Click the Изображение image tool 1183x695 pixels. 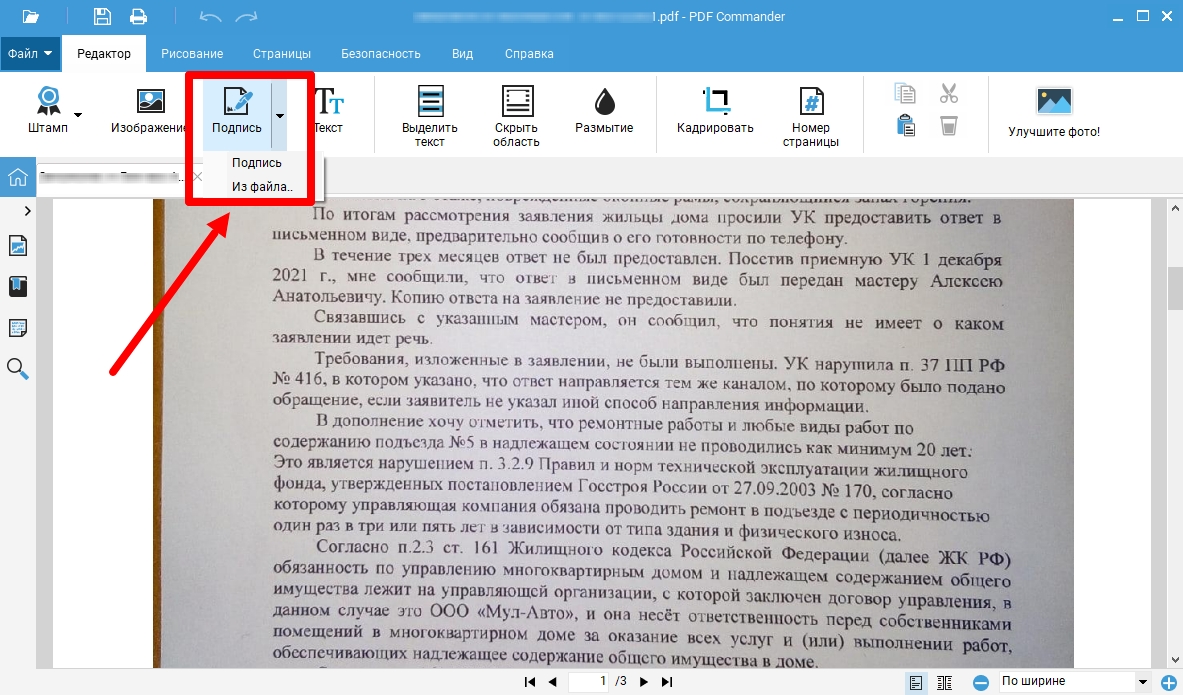(150, 109)
